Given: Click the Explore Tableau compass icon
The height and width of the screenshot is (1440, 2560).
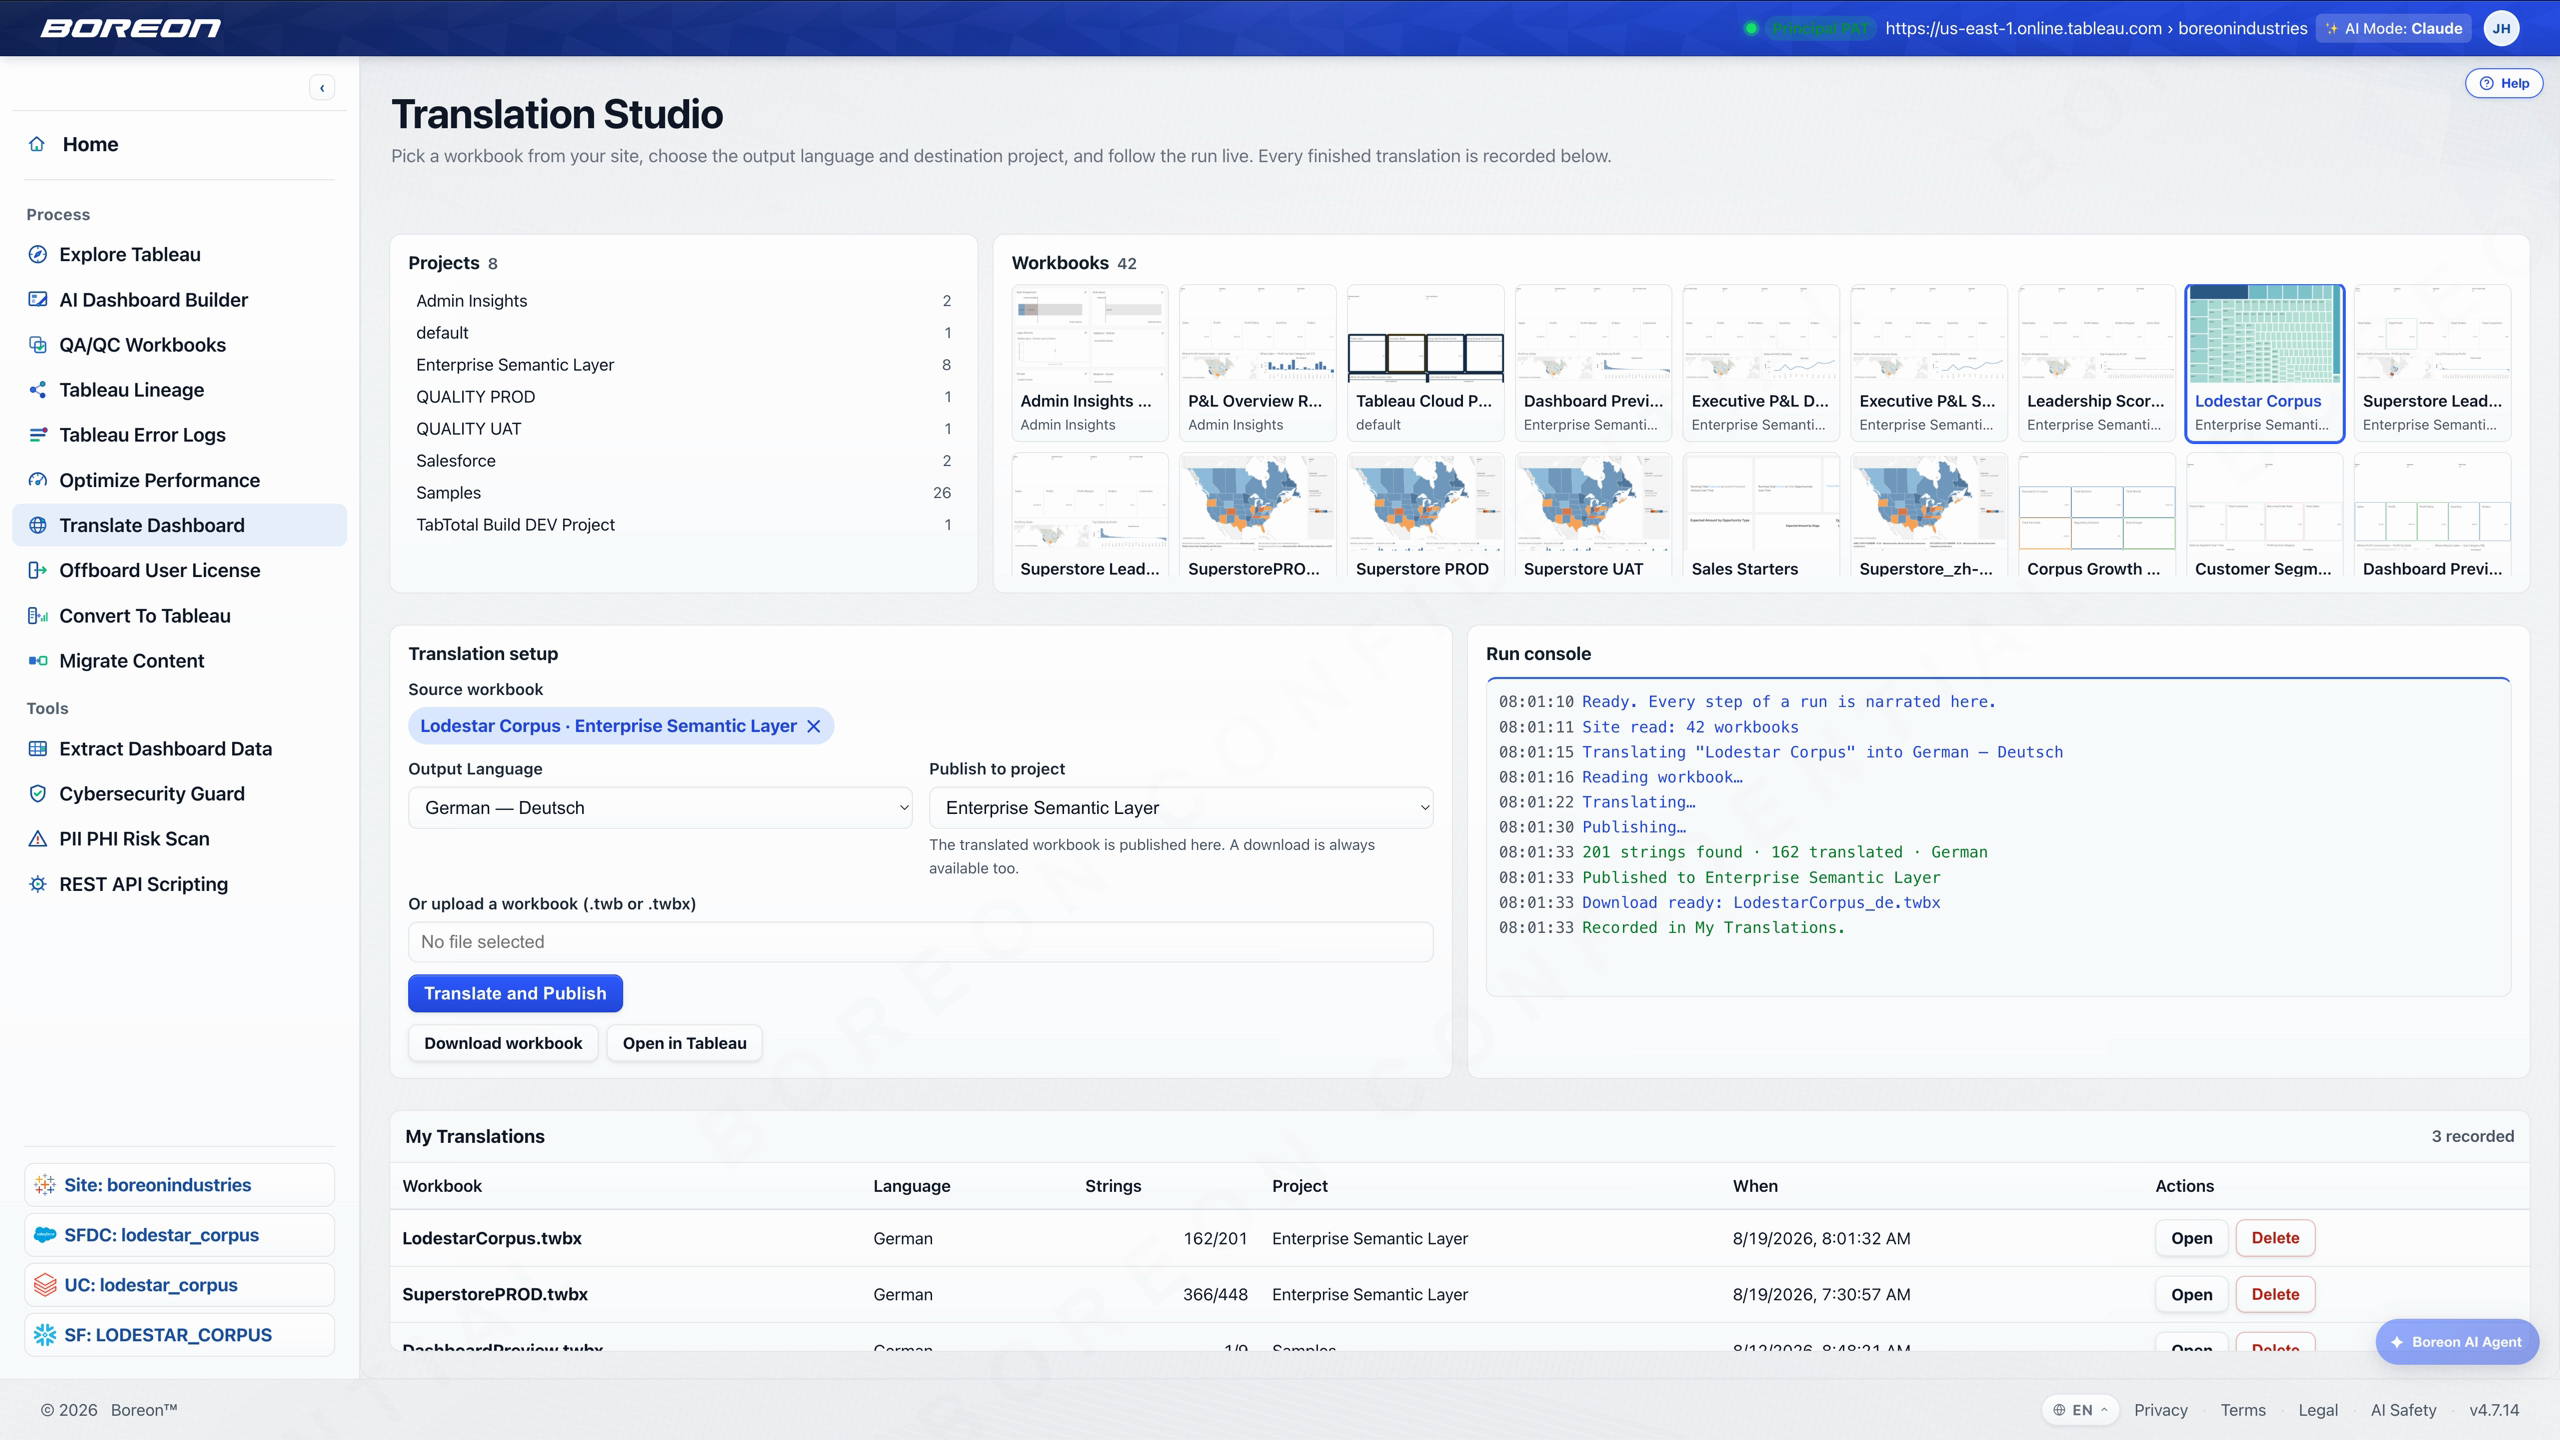Looking at the screenshot, I should [x=38, y=254].
